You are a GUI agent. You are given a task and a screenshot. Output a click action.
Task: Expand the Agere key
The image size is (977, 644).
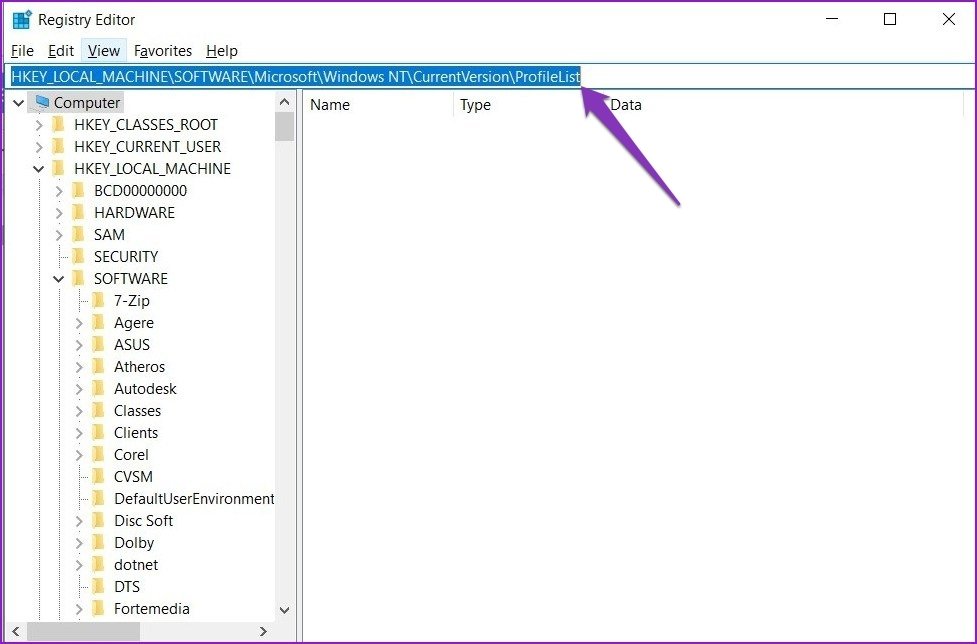(x=79, y=323)
